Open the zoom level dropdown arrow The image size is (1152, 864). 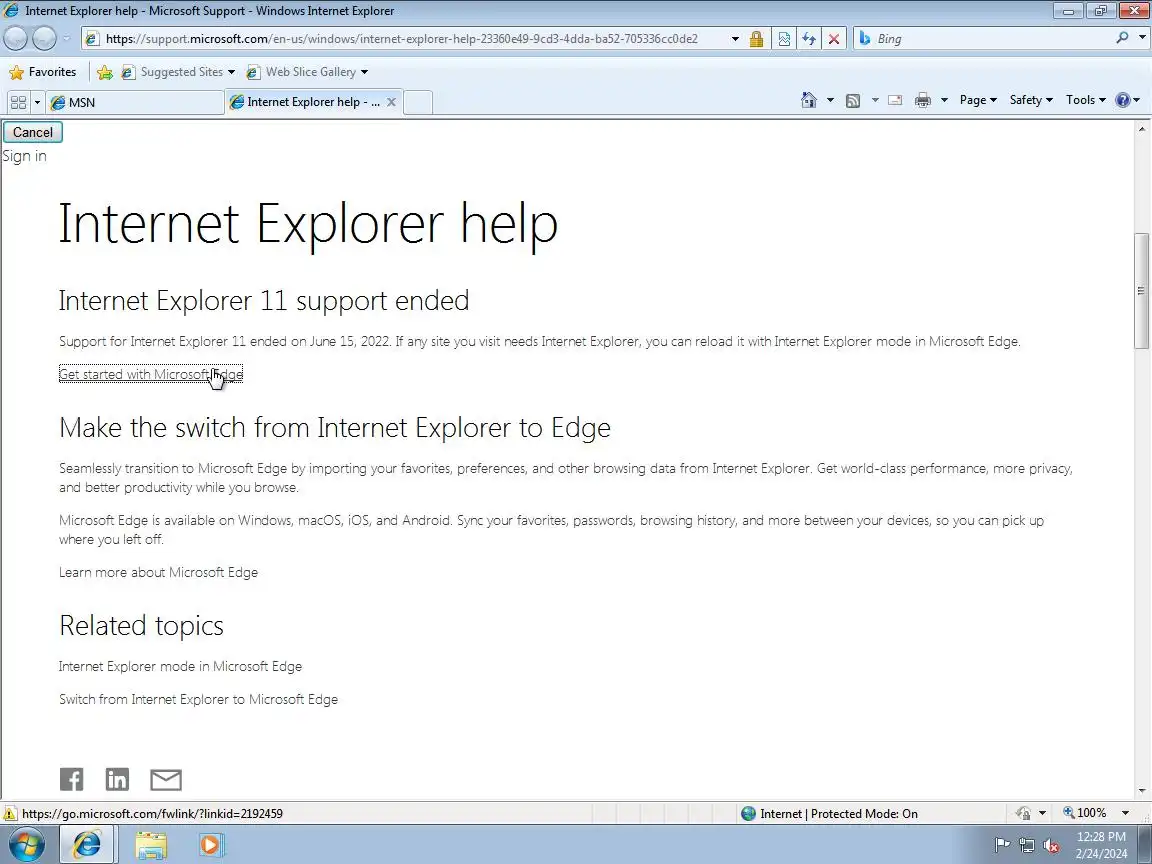tap(1125, 813)
